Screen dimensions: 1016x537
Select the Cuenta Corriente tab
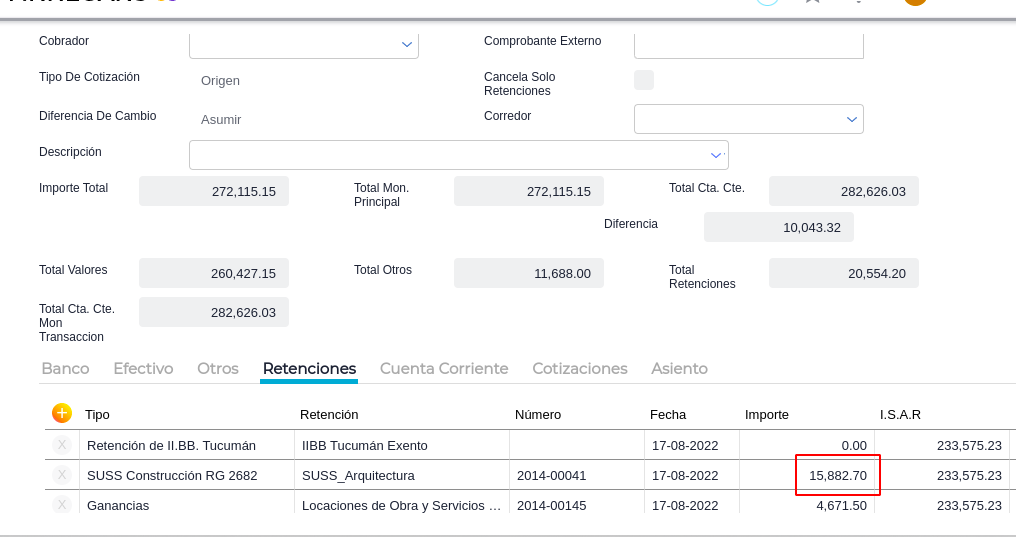click(444, 369)
